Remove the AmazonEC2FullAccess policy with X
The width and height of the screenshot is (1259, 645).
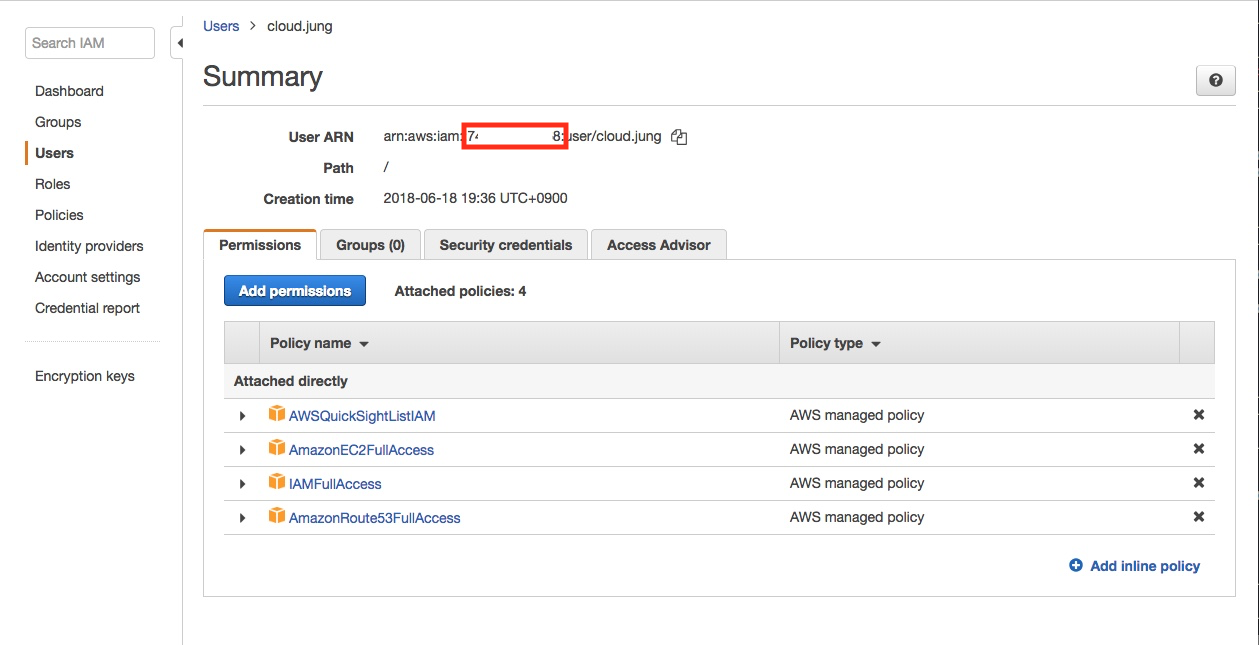[x=1198, y=449]
